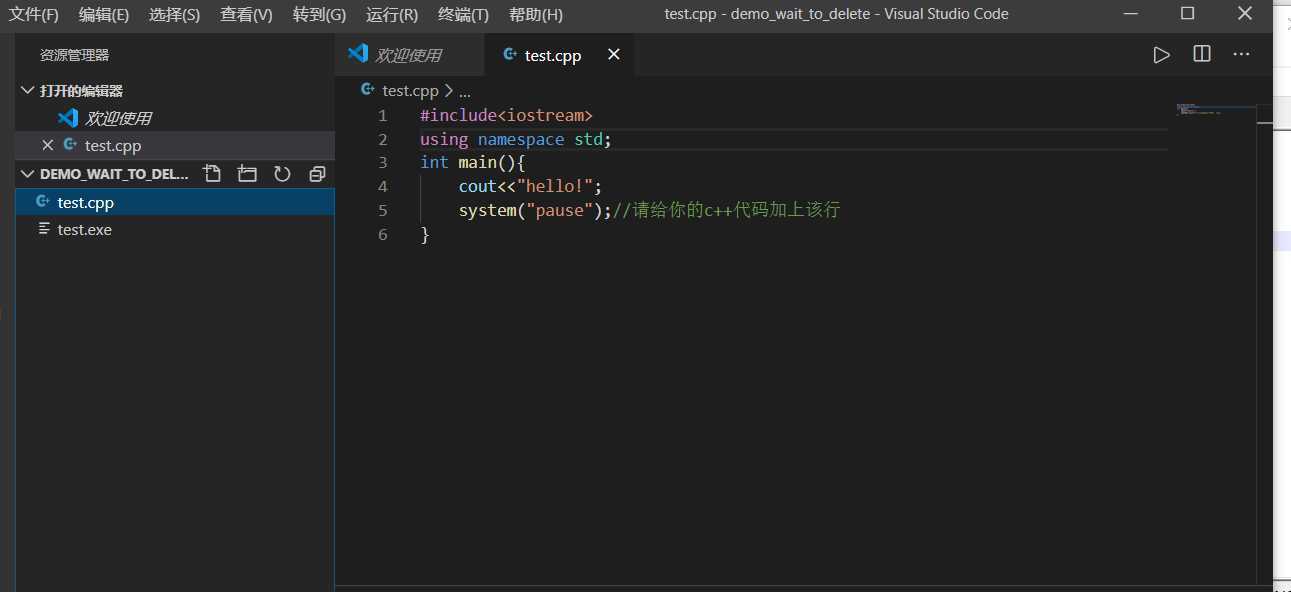The image size is (1291, 592).
Task: Split the editor to the right
Action: point(1202,54)
